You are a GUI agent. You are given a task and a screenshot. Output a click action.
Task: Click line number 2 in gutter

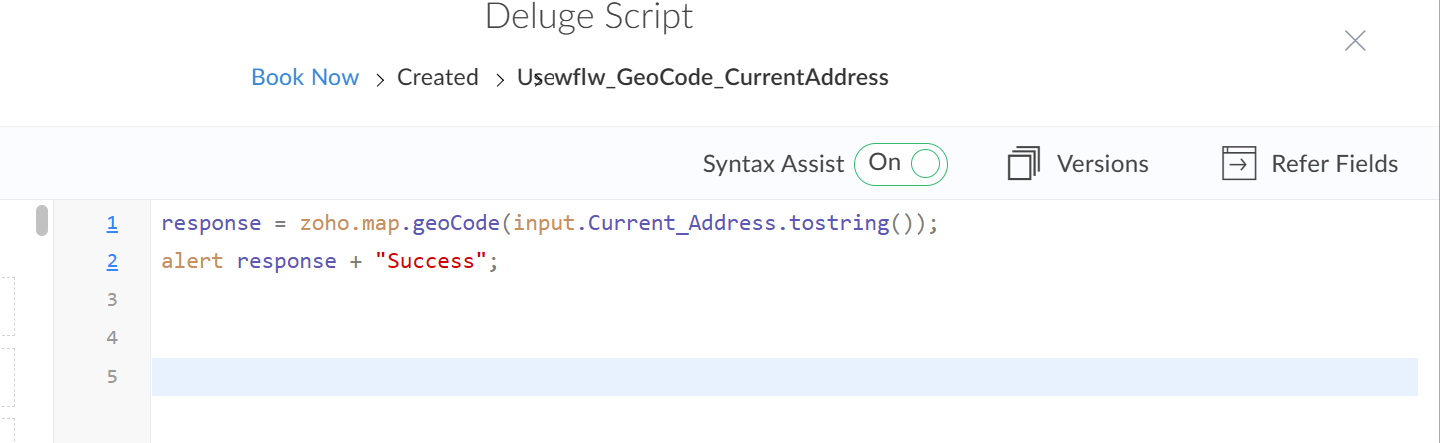point(112,261)
